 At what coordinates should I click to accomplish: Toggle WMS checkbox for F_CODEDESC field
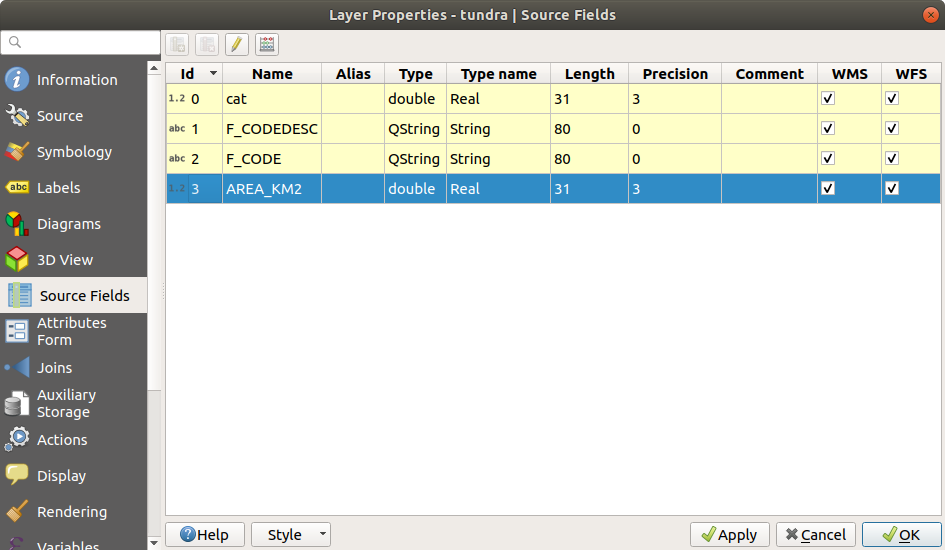pos(828,128)
